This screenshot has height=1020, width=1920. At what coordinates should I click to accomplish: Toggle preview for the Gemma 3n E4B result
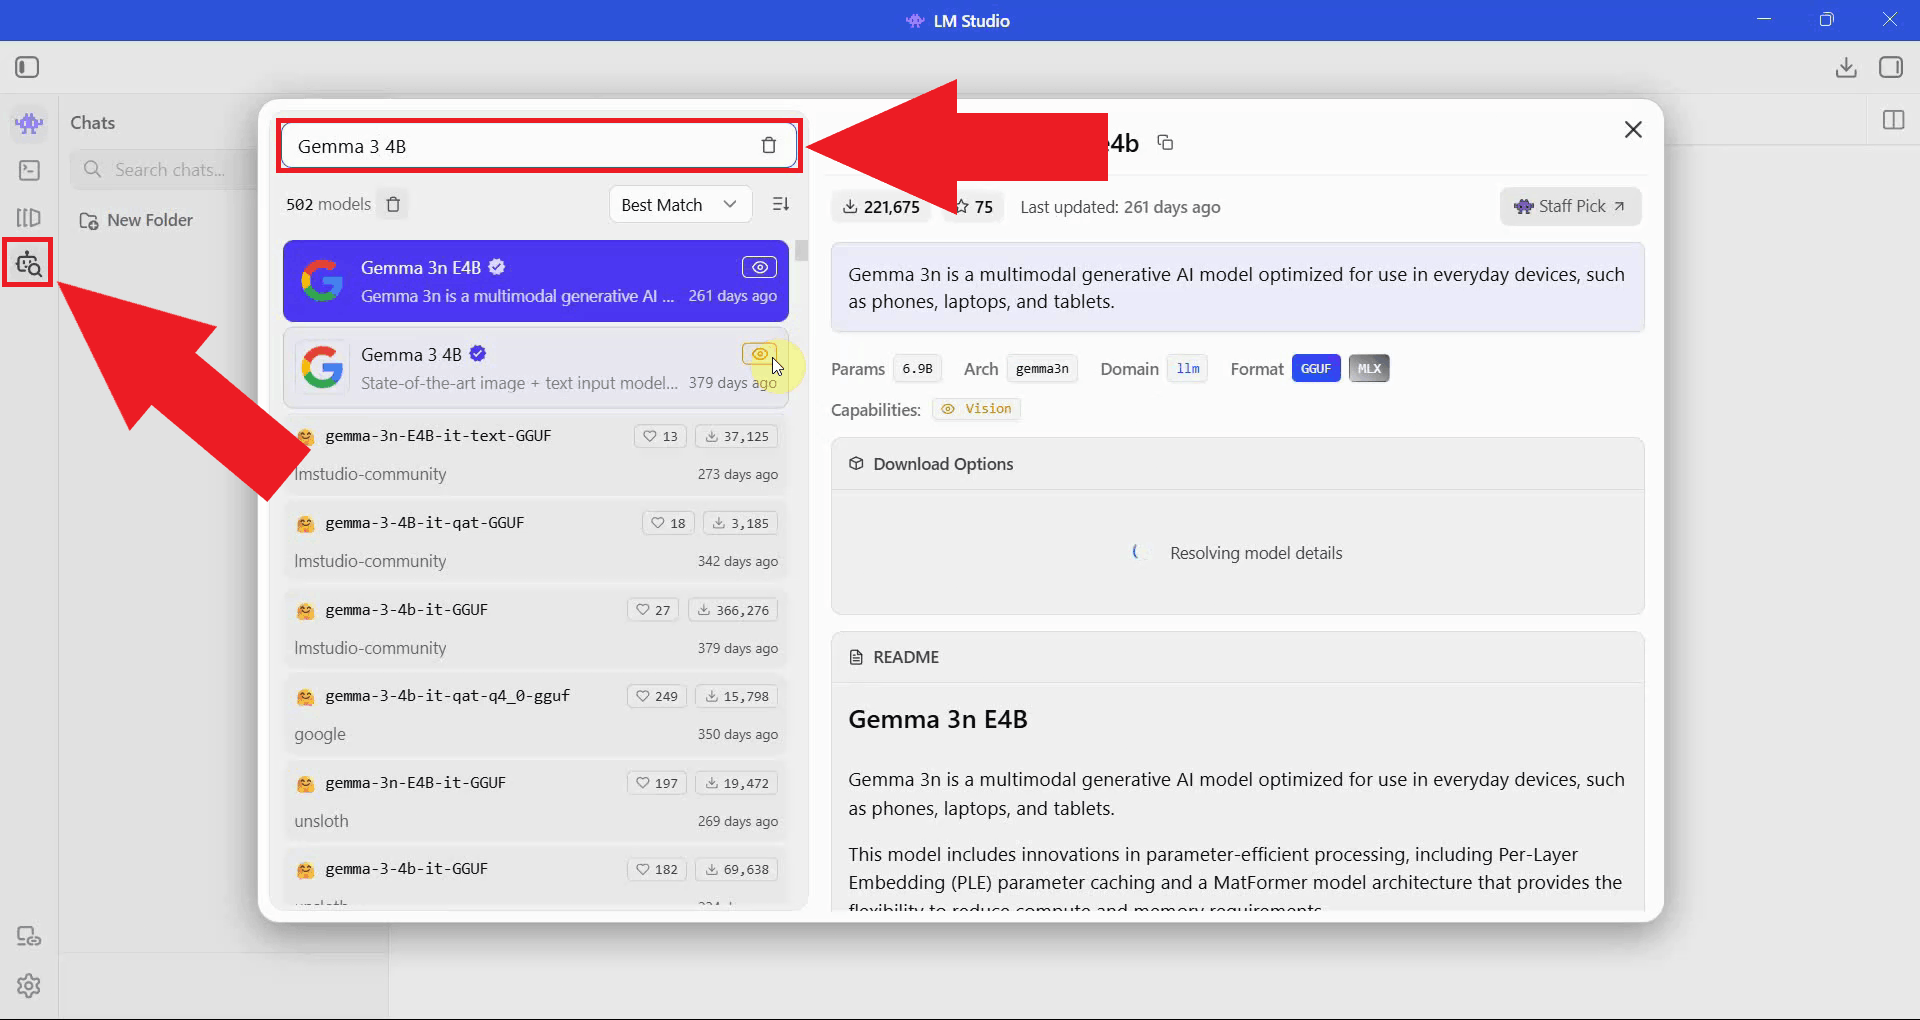click(759, 266)
